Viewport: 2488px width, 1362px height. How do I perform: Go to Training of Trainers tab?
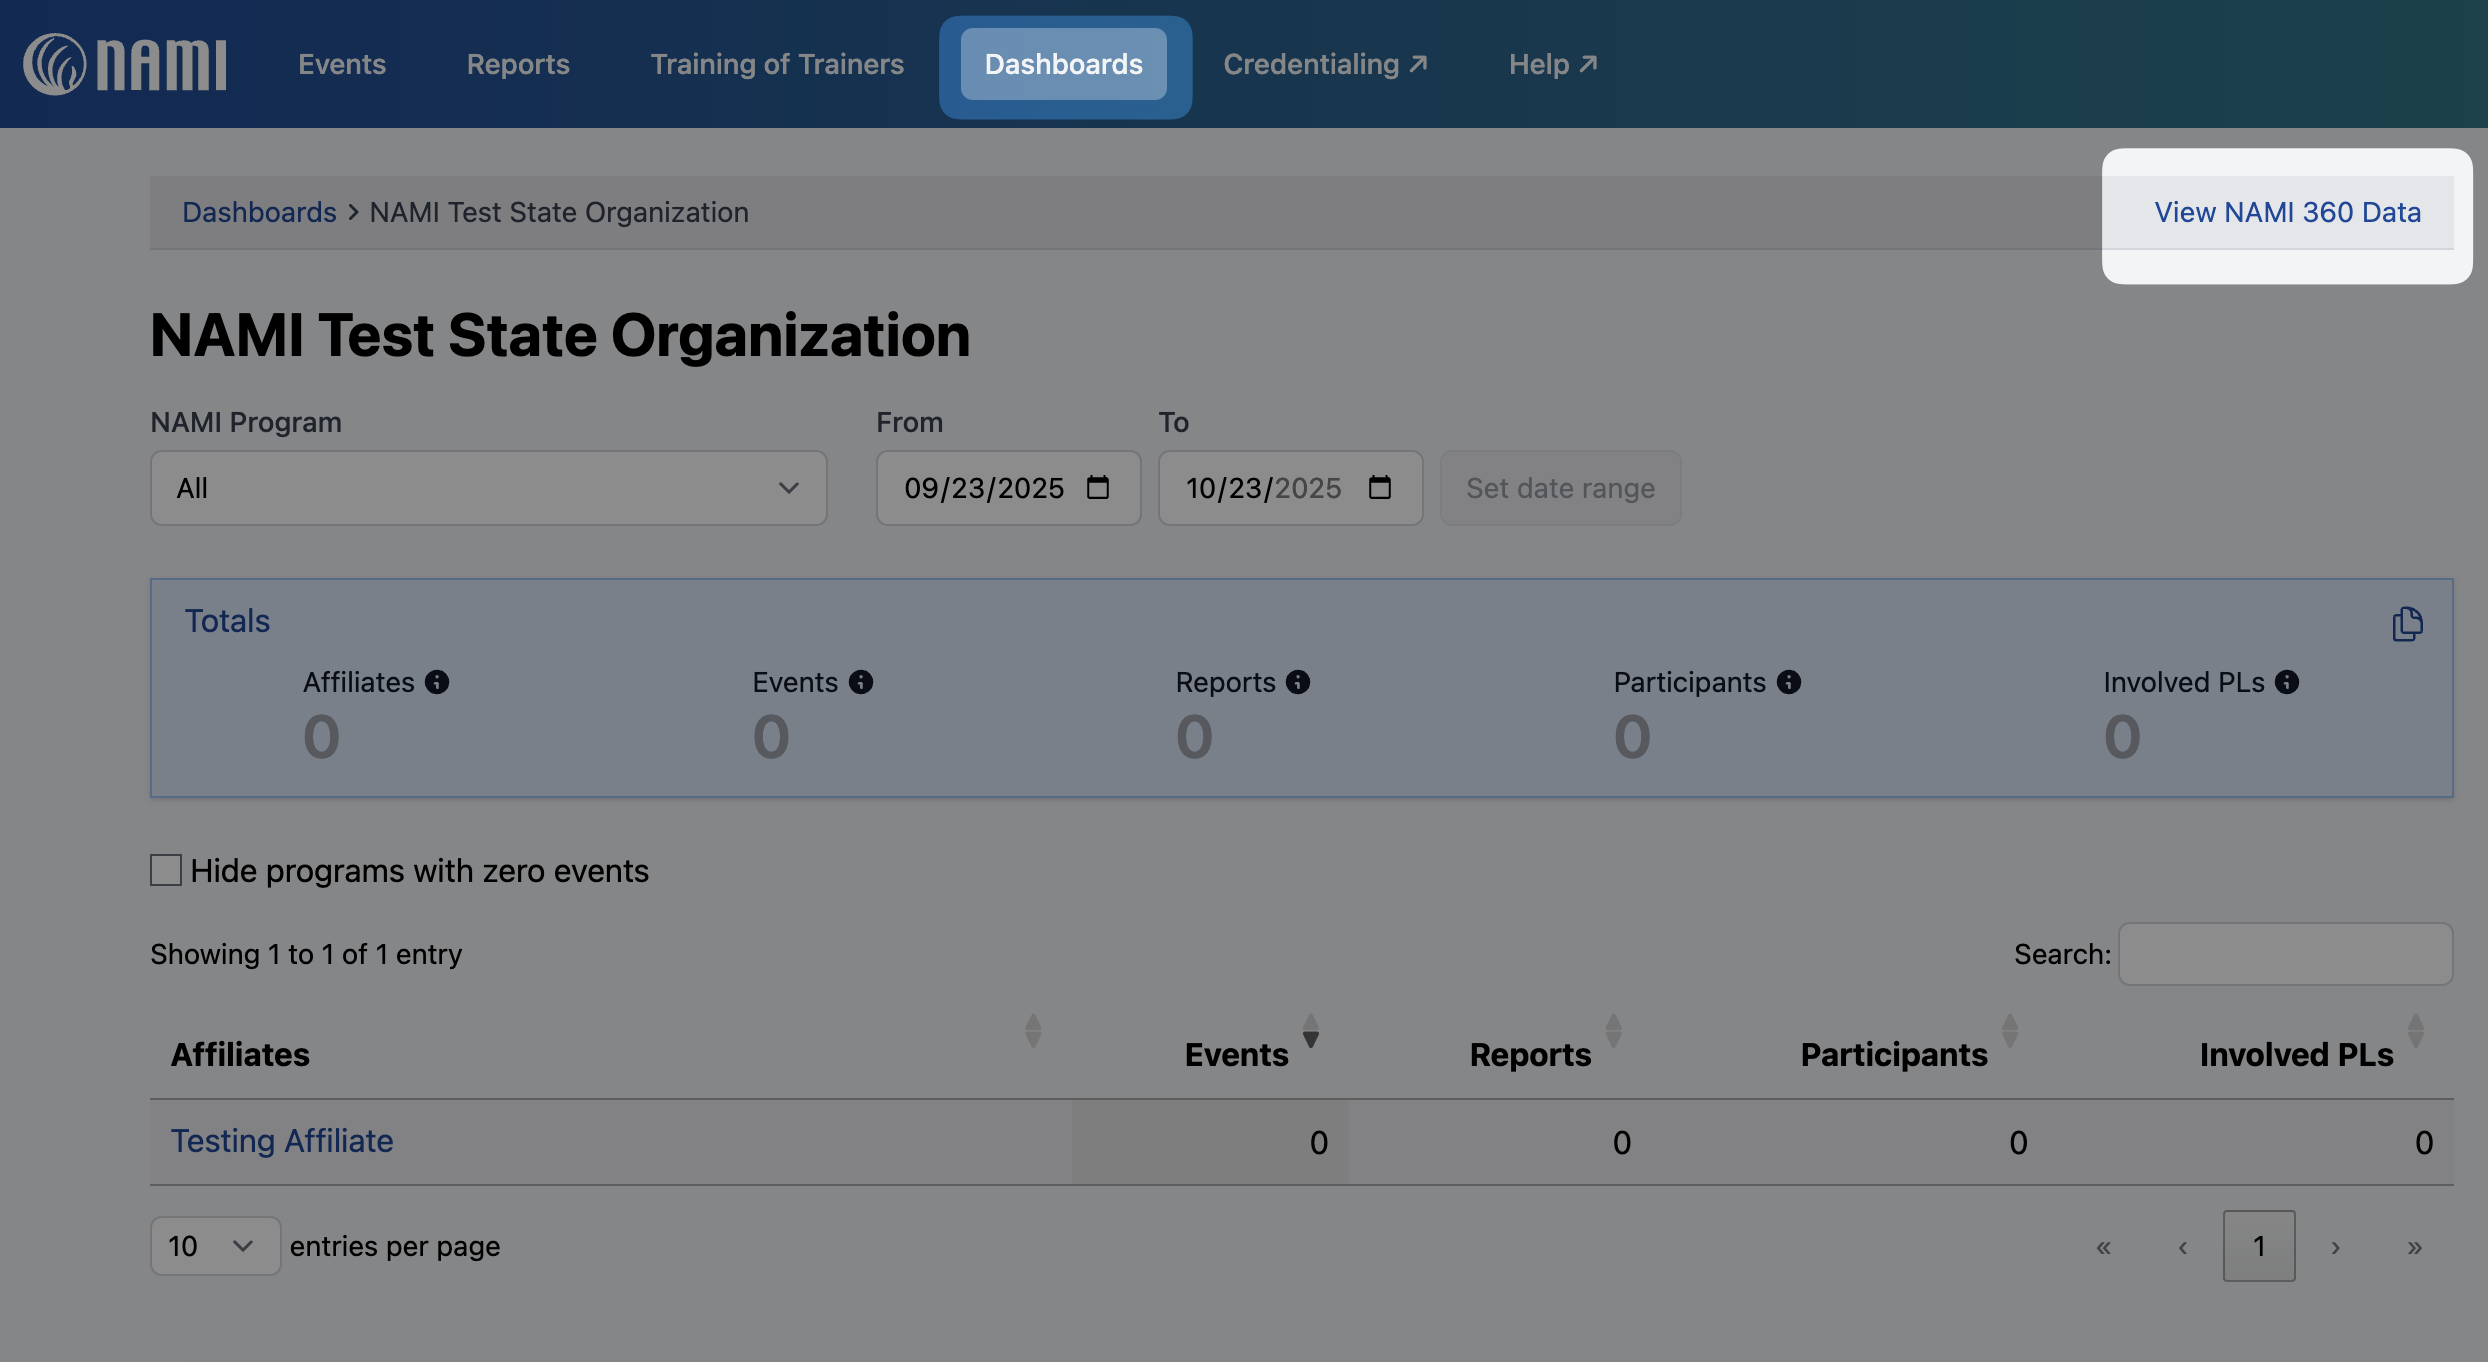pyautogui.click(x=776, y=64)
